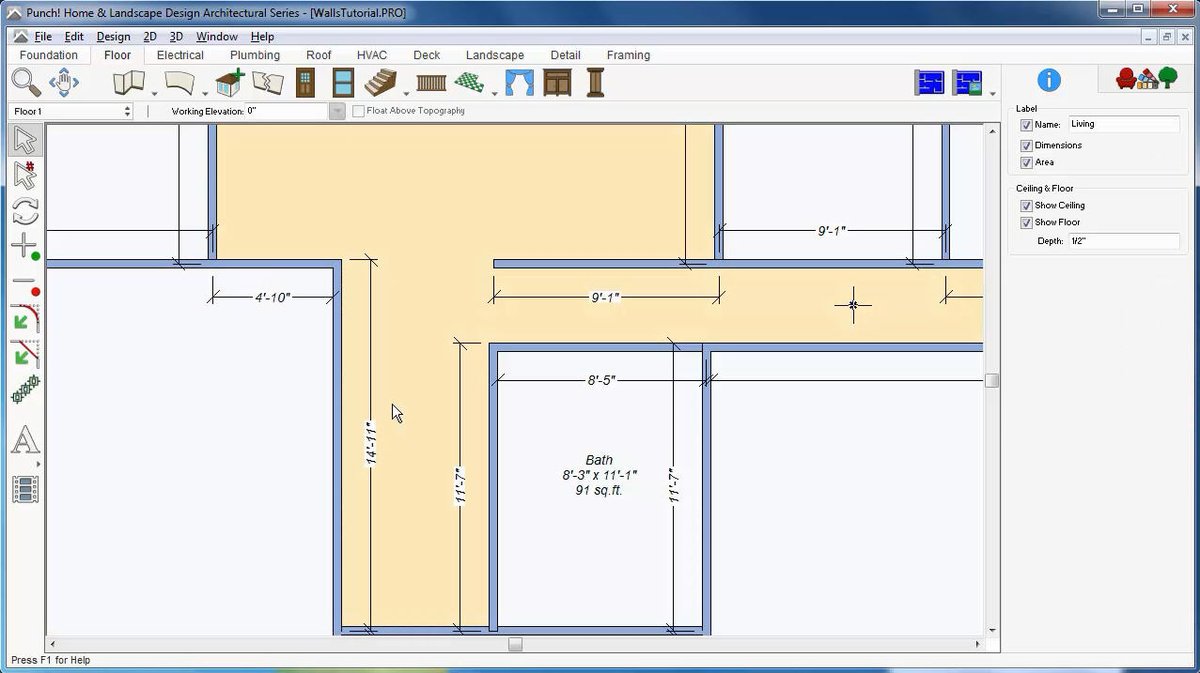Expand the plan view icons options arrow
The height and width of the screenshot is (673, 1200).
pyautogui.click(x=992, y=94)
